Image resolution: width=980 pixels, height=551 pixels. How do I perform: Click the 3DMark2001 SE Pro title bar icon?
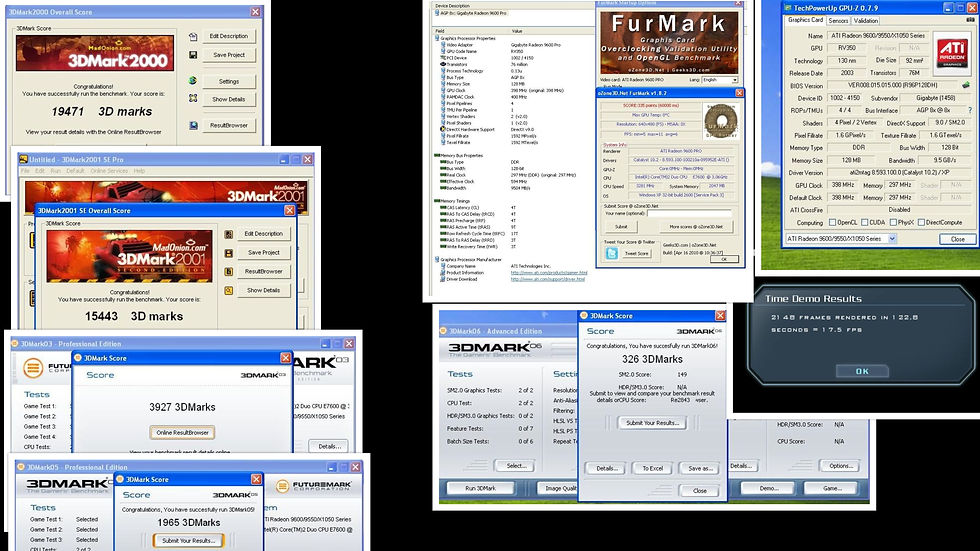(x=23, y=159)
